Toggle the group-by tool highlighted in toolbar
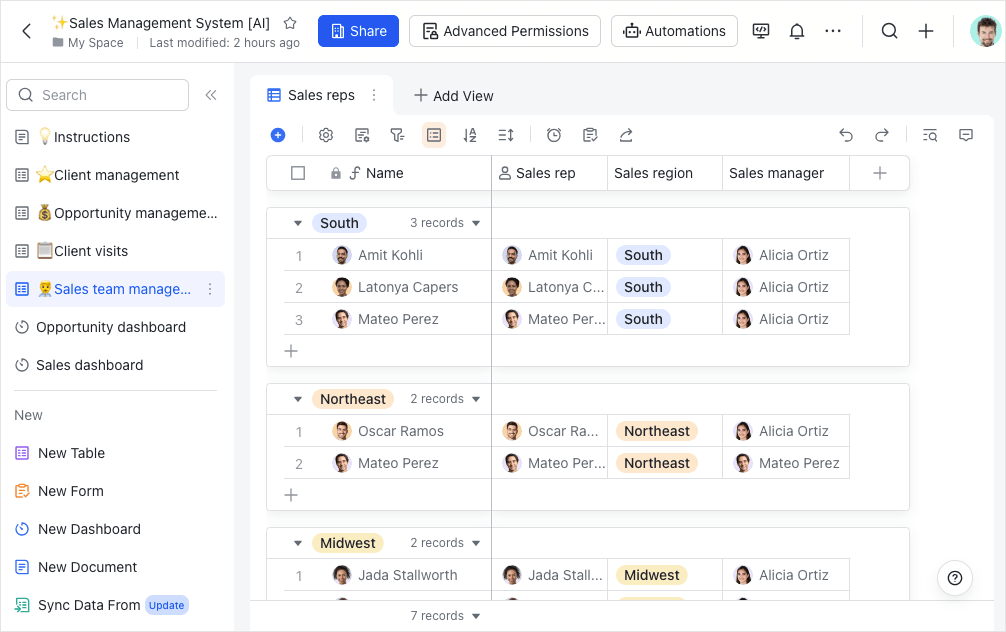This screenshot has width=1006, height=632. point(434,135)
